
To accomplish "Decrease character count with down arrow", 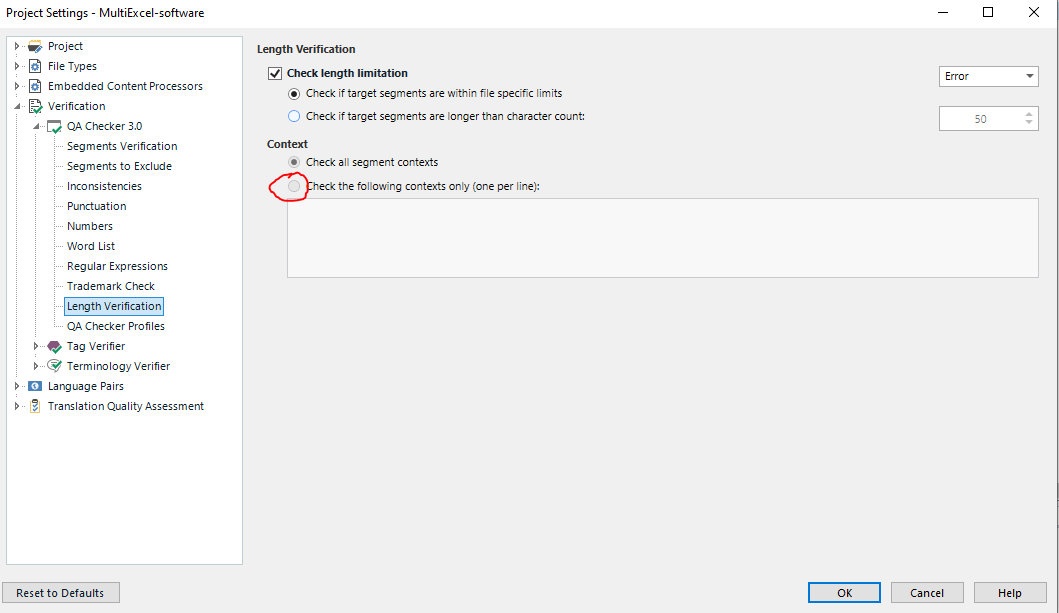I will coord(1029,122).
